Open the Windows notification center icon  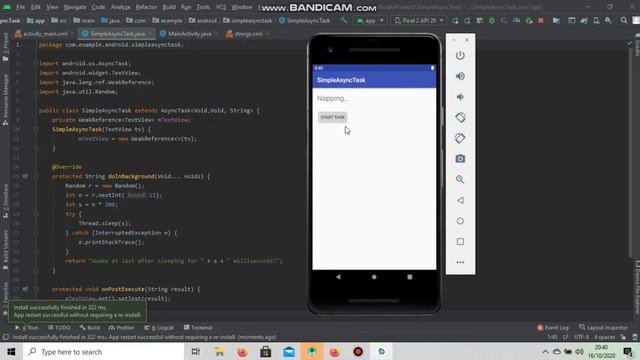coord(629,352)
